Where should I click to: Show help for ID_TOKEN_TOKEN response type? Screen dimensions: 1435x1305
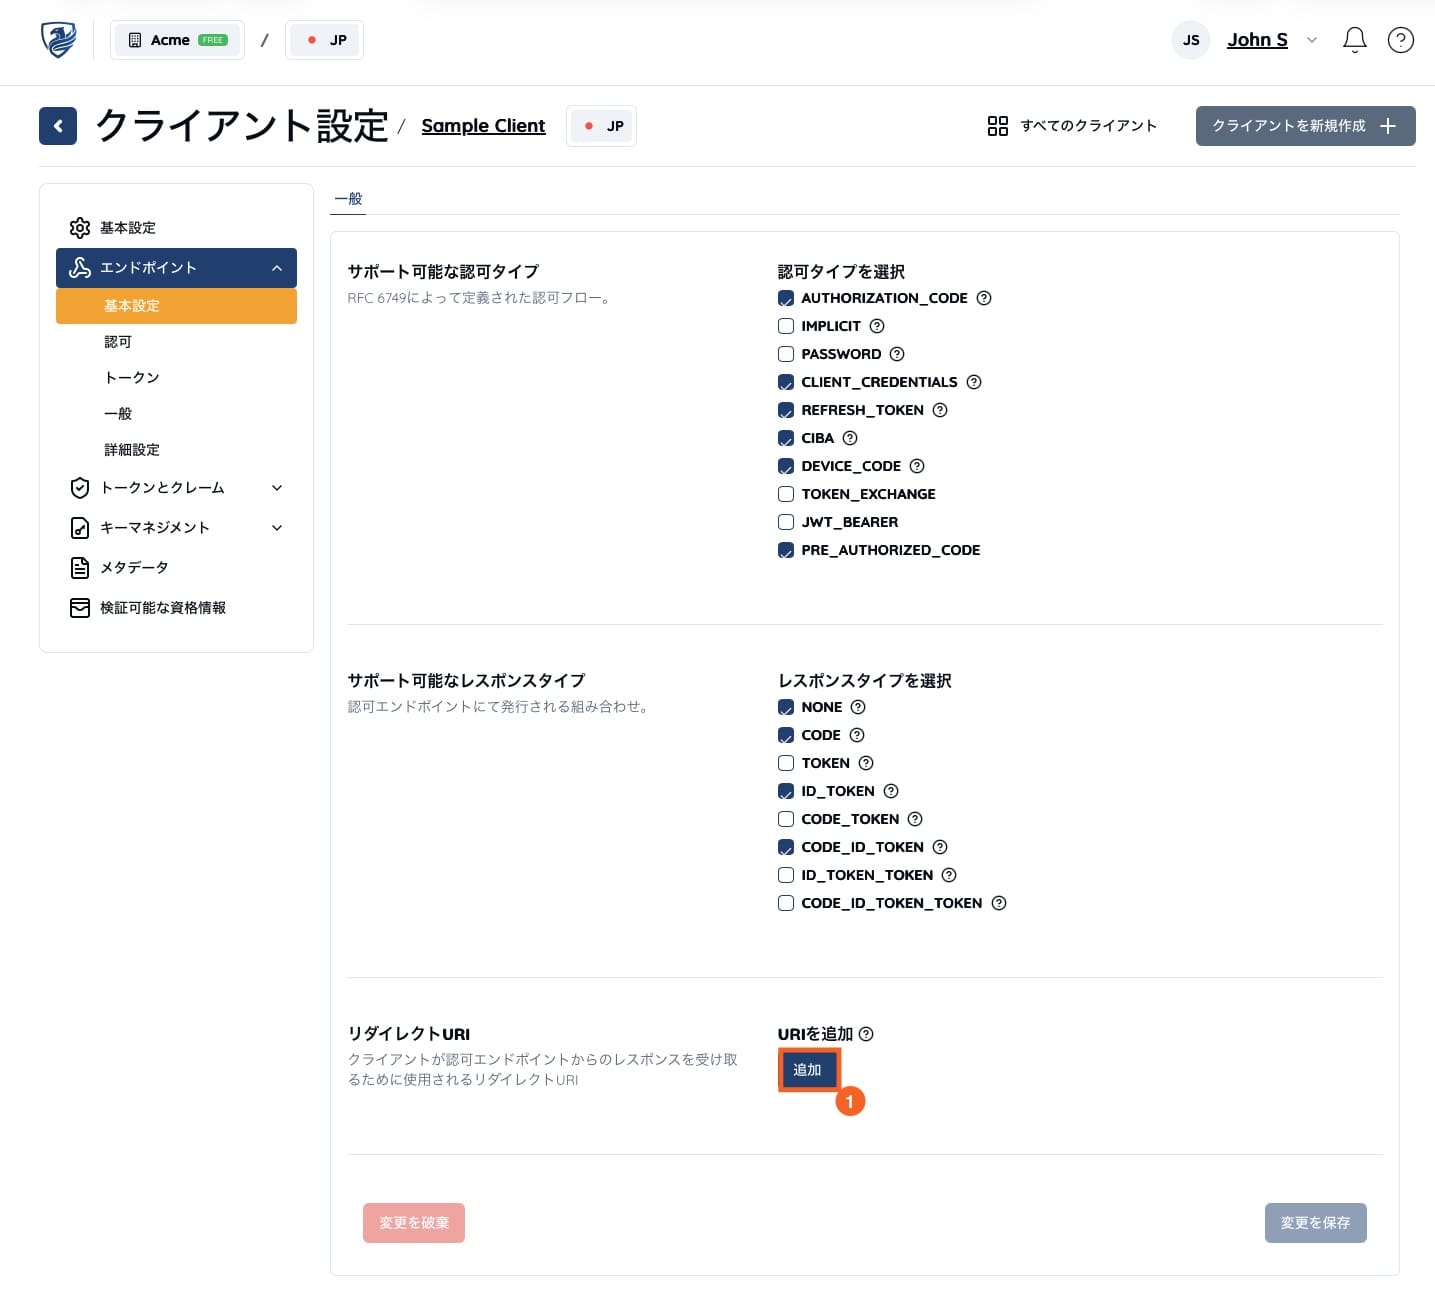point(949,875)
